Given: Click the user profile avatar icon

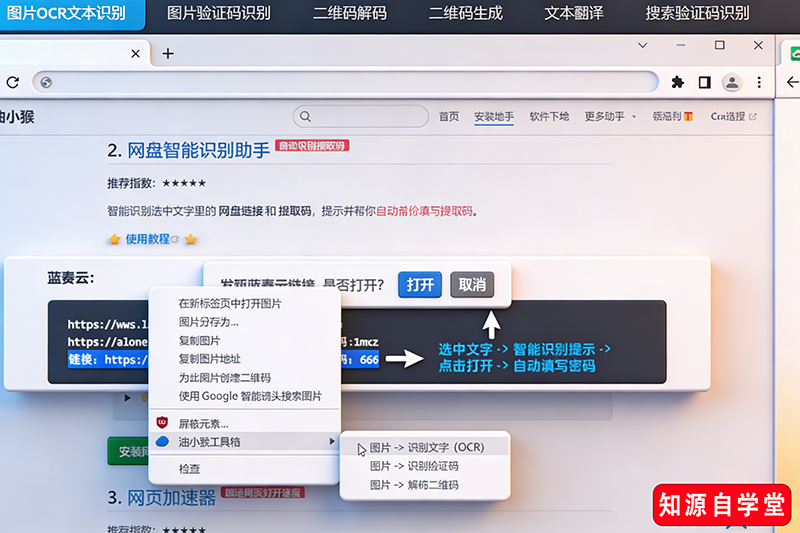Looking at the screenshot, I should 732,82.
